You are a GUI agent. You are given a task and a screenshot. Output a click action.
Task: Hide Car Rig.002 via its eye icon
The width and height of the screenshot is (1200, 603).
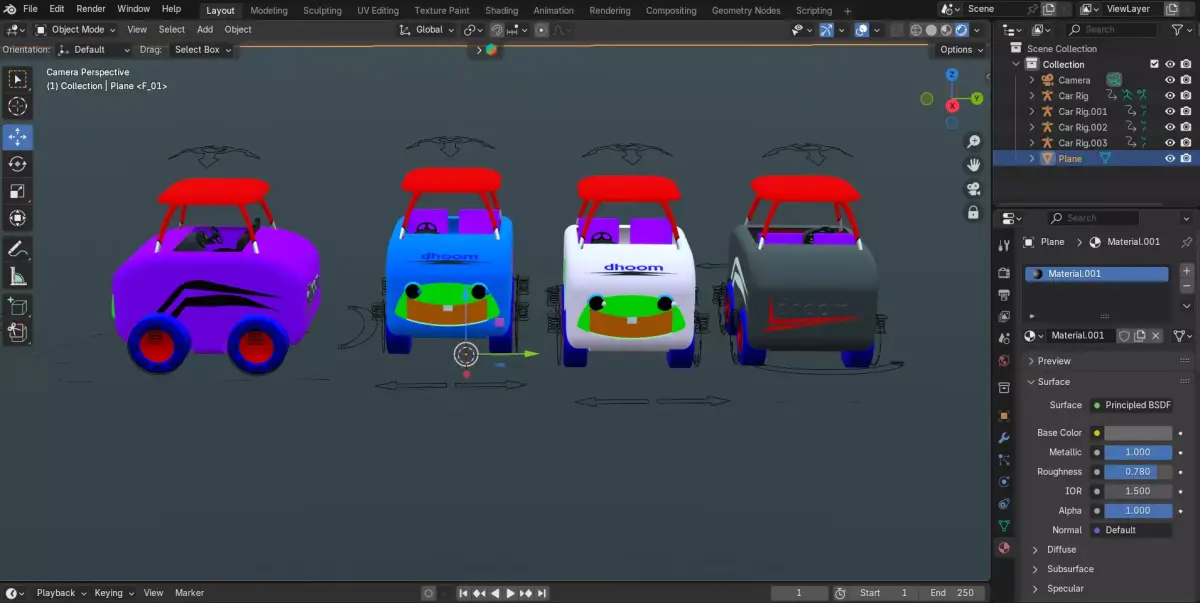1170,127
